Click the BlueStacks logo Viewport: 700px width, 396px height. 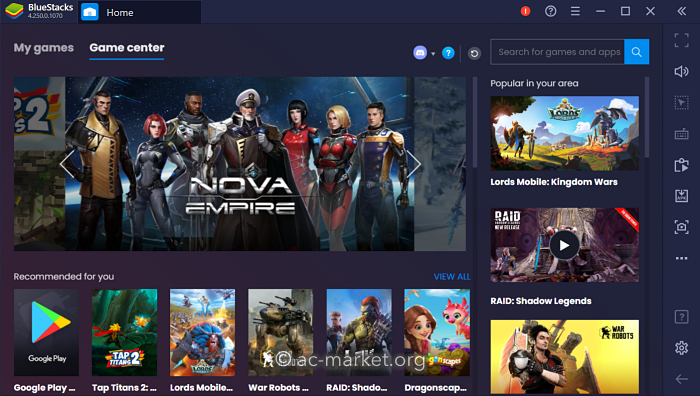coord(14,11)
